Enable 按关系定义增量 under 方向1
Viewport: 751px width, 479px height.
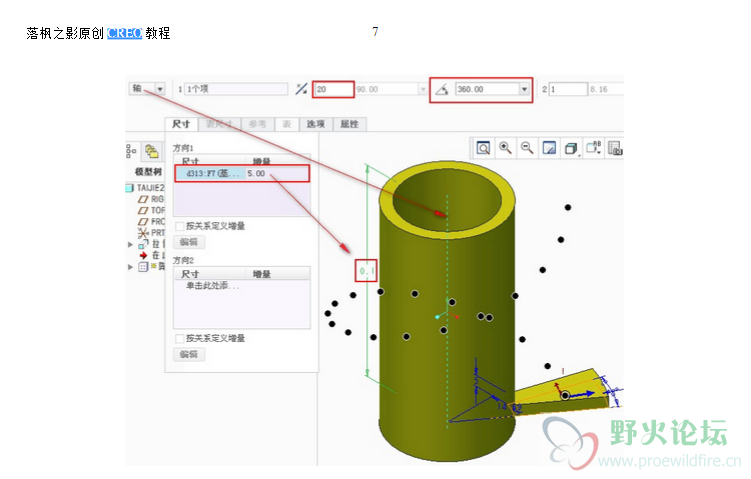click(x=180, y=226)
